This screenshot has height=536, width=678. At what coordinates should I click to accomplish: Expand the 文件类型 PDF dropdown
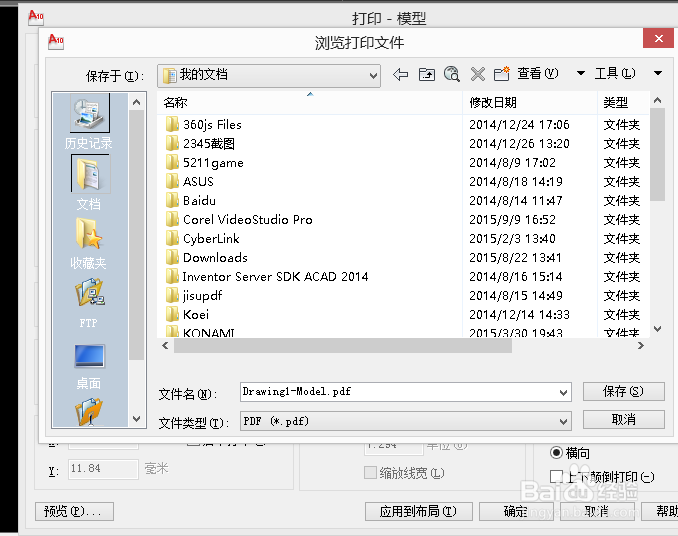(x=563, y=421)
